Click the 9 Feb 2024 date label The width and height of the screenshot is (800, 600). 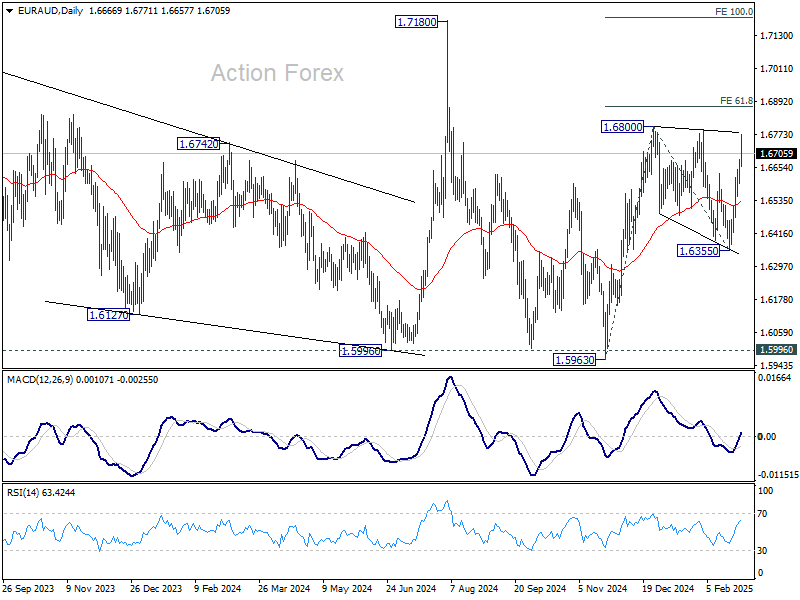tap(218, 588)
